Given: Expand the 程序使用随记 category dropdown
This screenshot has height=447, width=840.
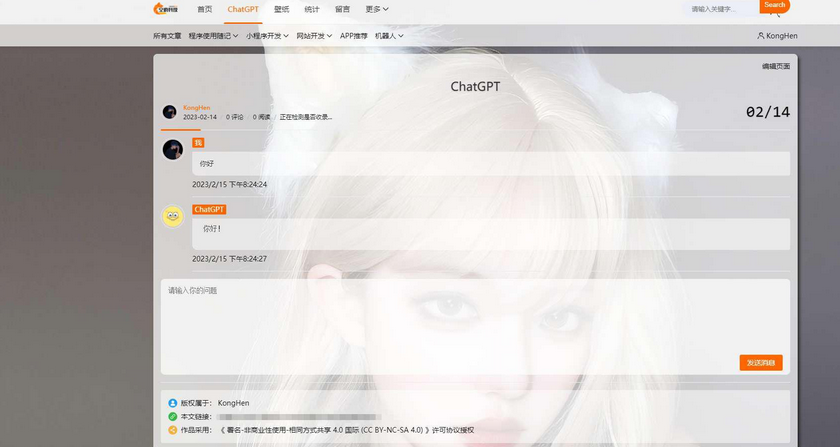Looking at the screenshot, I should coord(213,36).
